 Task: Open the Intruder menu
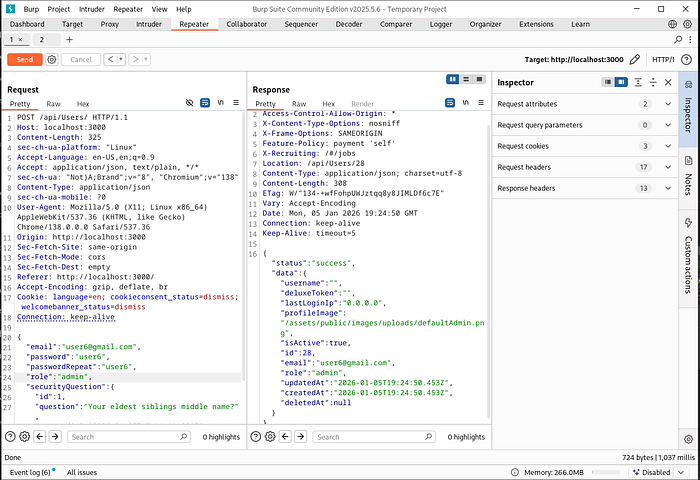coord(92,9)
